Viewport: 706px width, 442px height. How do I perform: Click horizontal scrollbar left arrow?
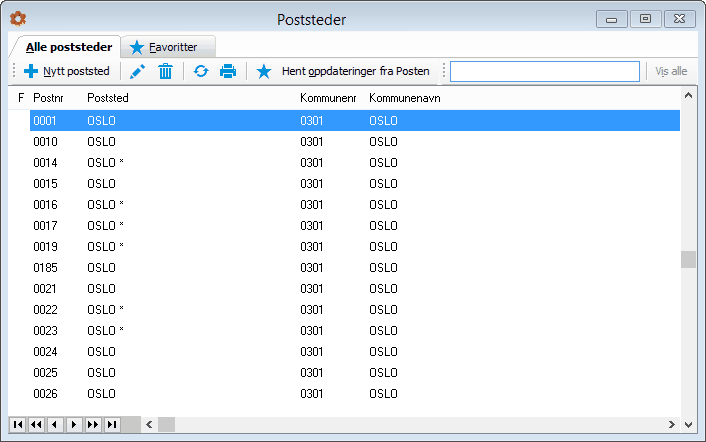pyautogui.click(x=149, y=424)
